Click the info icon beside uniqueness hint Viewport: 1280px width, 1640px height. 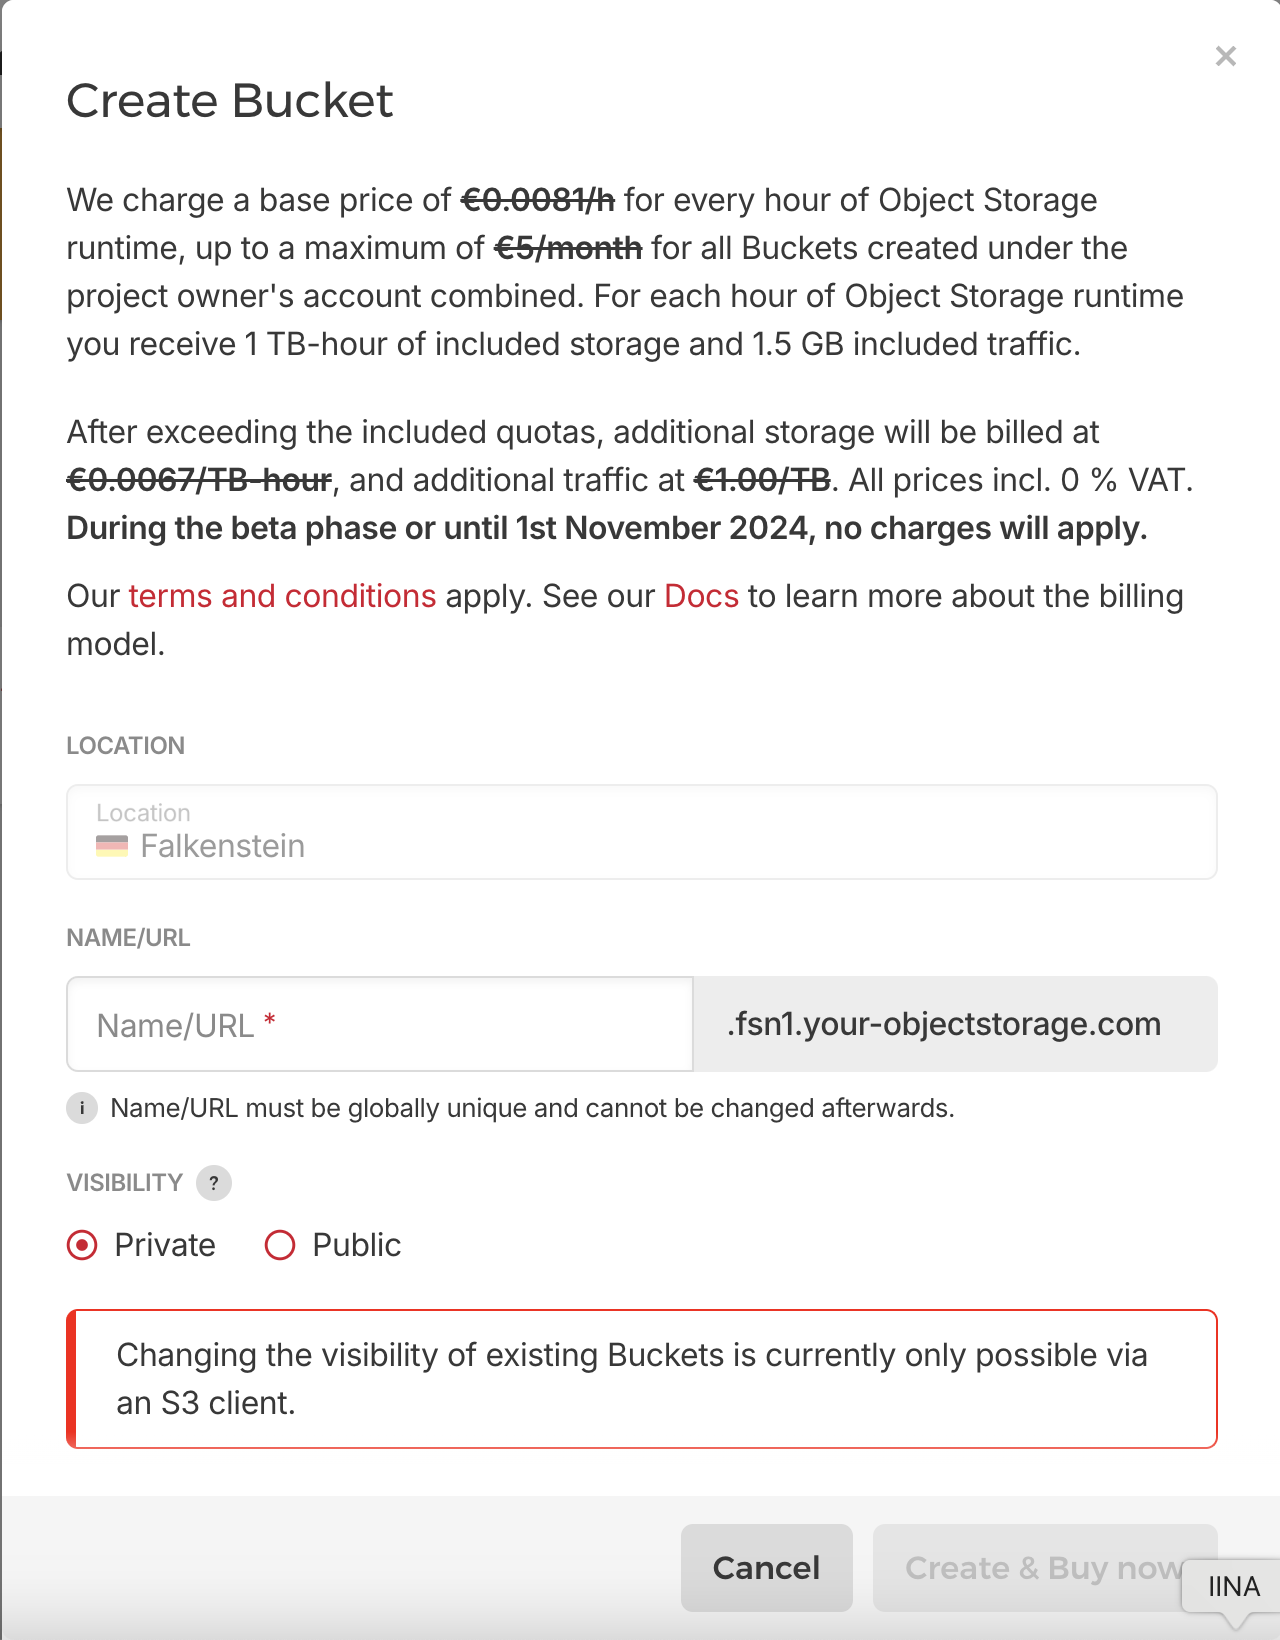[82, 1108]
